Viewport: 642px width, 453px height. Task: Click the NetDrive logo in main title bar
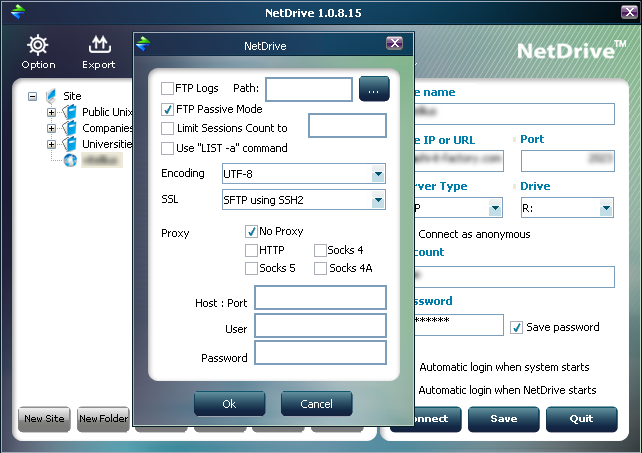(18, 11)
